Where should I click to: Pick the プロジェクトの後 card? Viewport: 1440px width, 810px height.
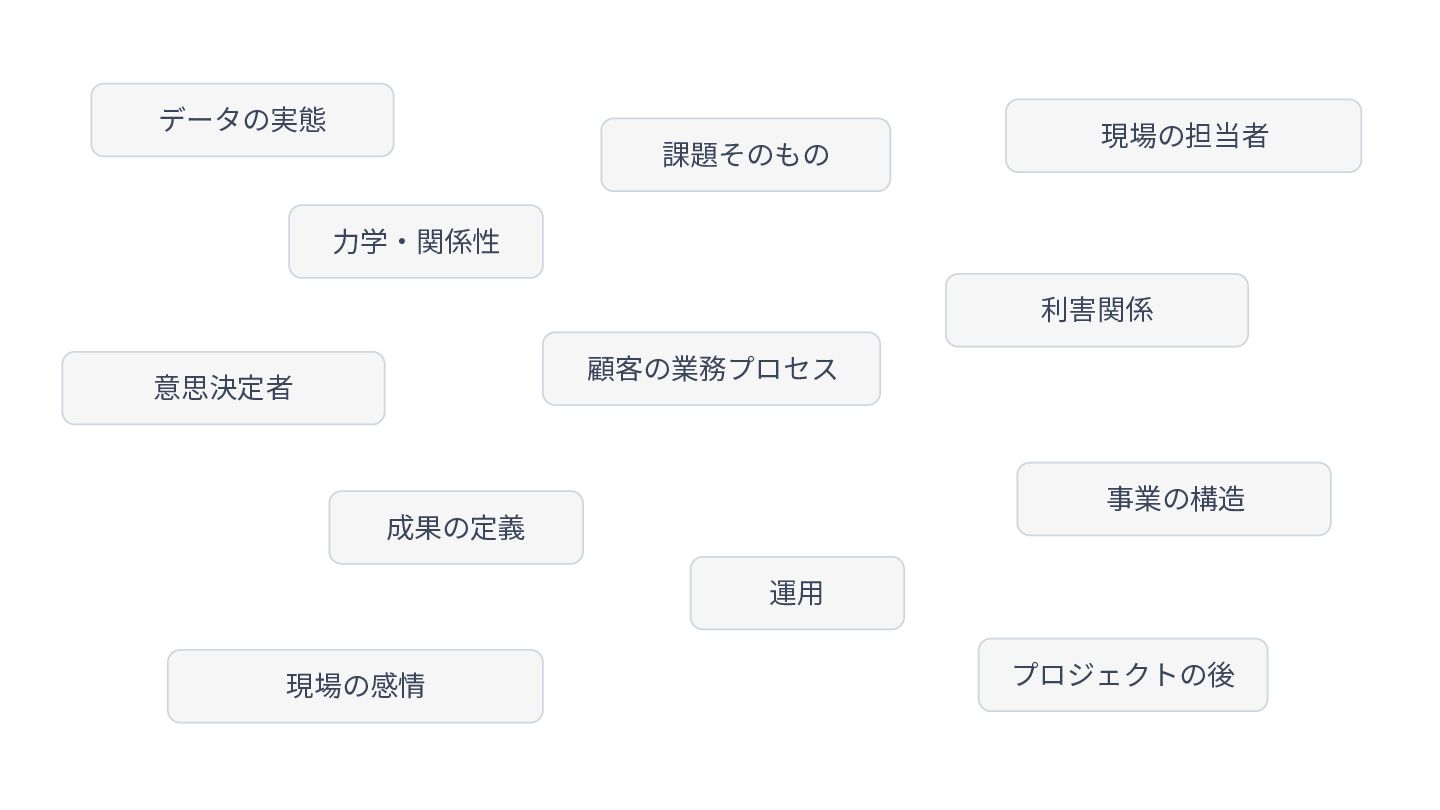[x=1123, y=675]
